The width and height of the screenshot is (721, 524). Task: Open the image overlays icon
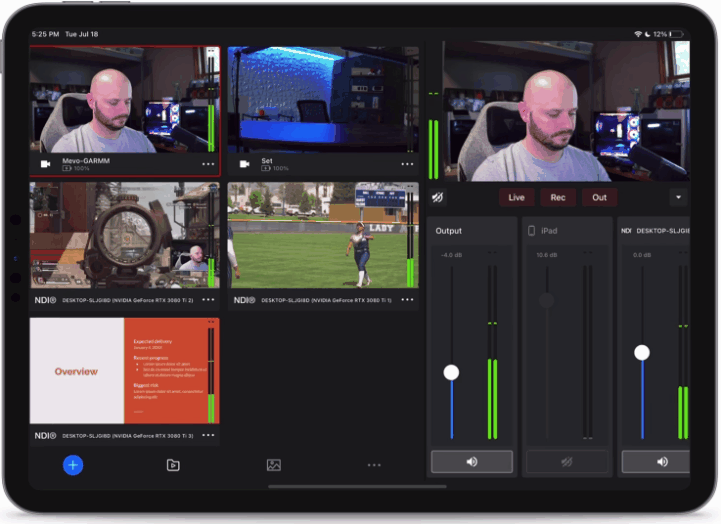[274, 465]
